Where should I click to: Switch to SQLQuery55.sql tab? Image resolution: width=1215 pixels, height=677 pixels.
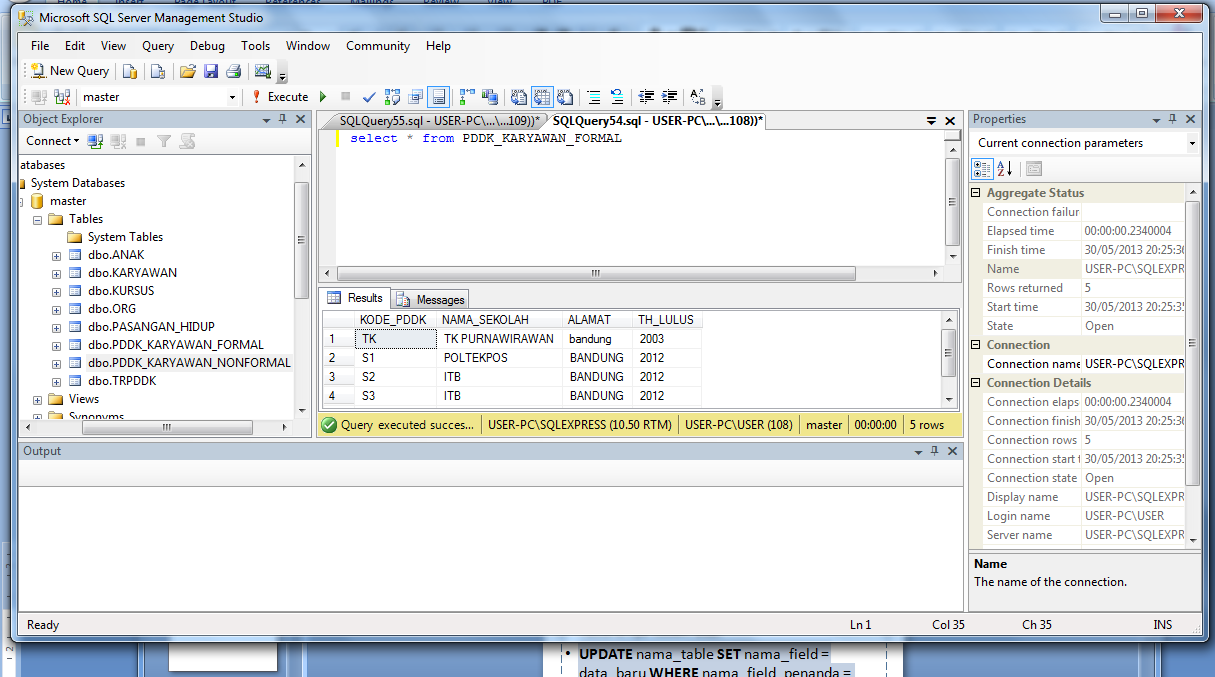[x=438, y=120]
